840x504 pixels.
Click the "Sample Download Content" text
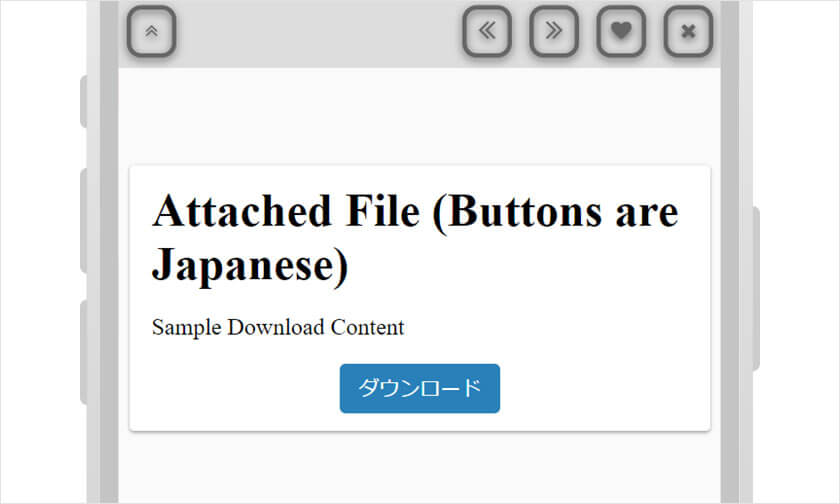278,327
